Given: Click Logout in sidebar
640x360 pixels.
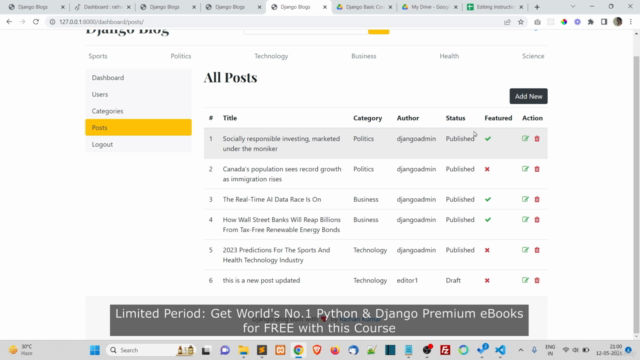Looking at the screenshot, I should click(138, 144).
